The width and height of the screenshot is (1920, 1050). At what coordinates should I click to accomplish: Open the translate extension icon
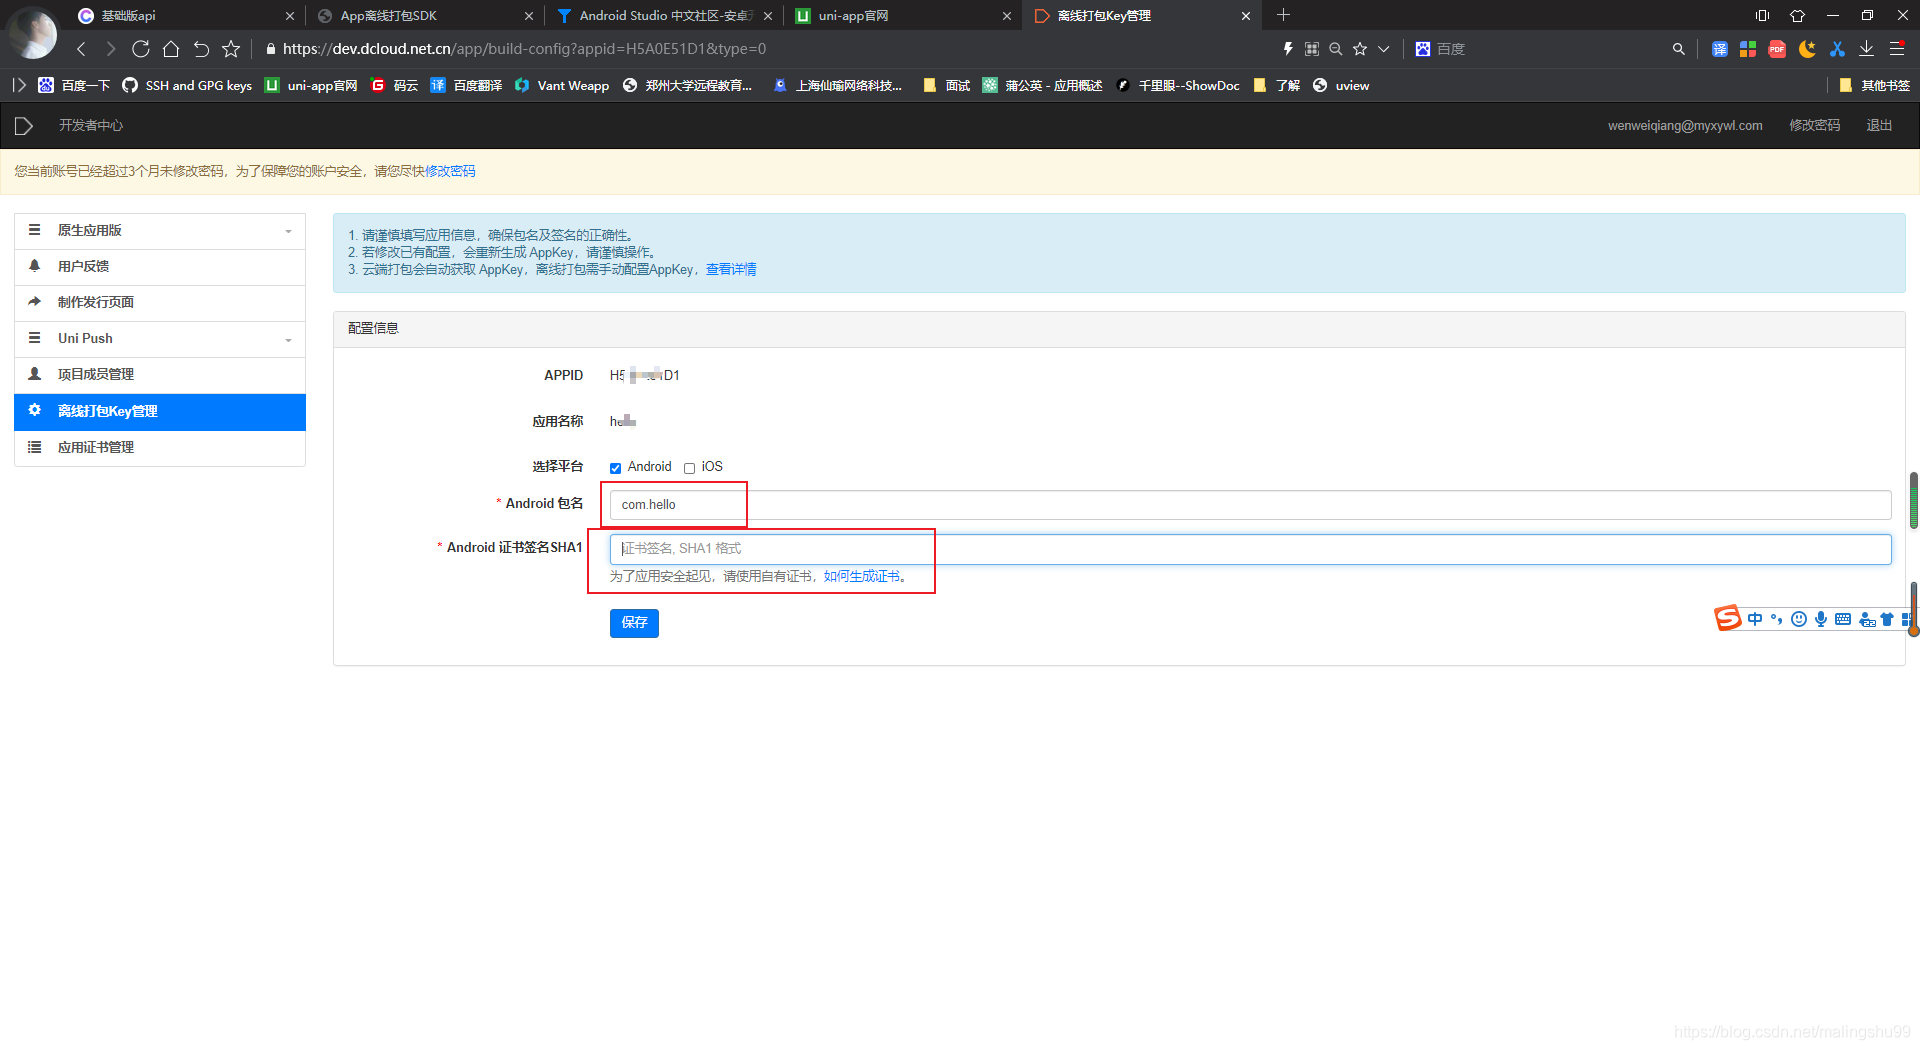coord(1719,49)
